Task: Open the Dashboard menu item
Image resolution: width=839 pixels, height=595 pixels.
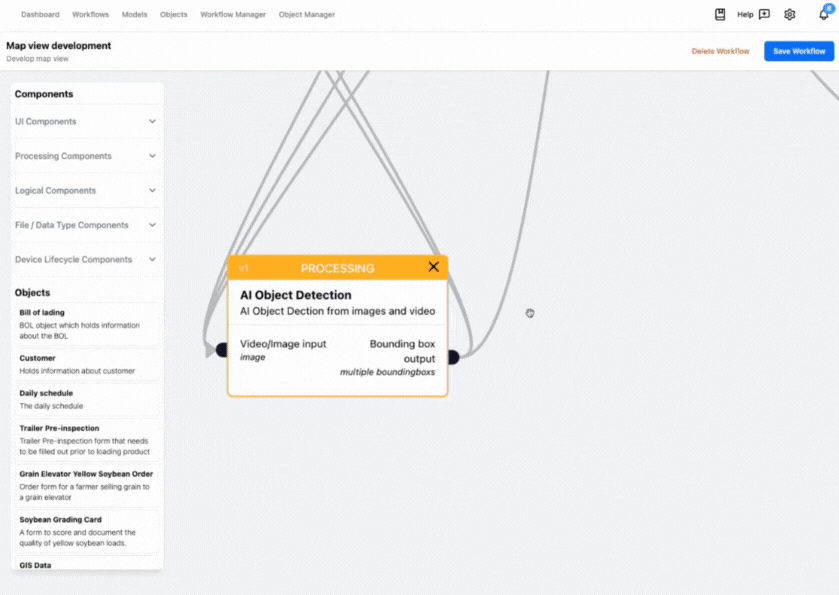Action: click(x=40, y=14)
